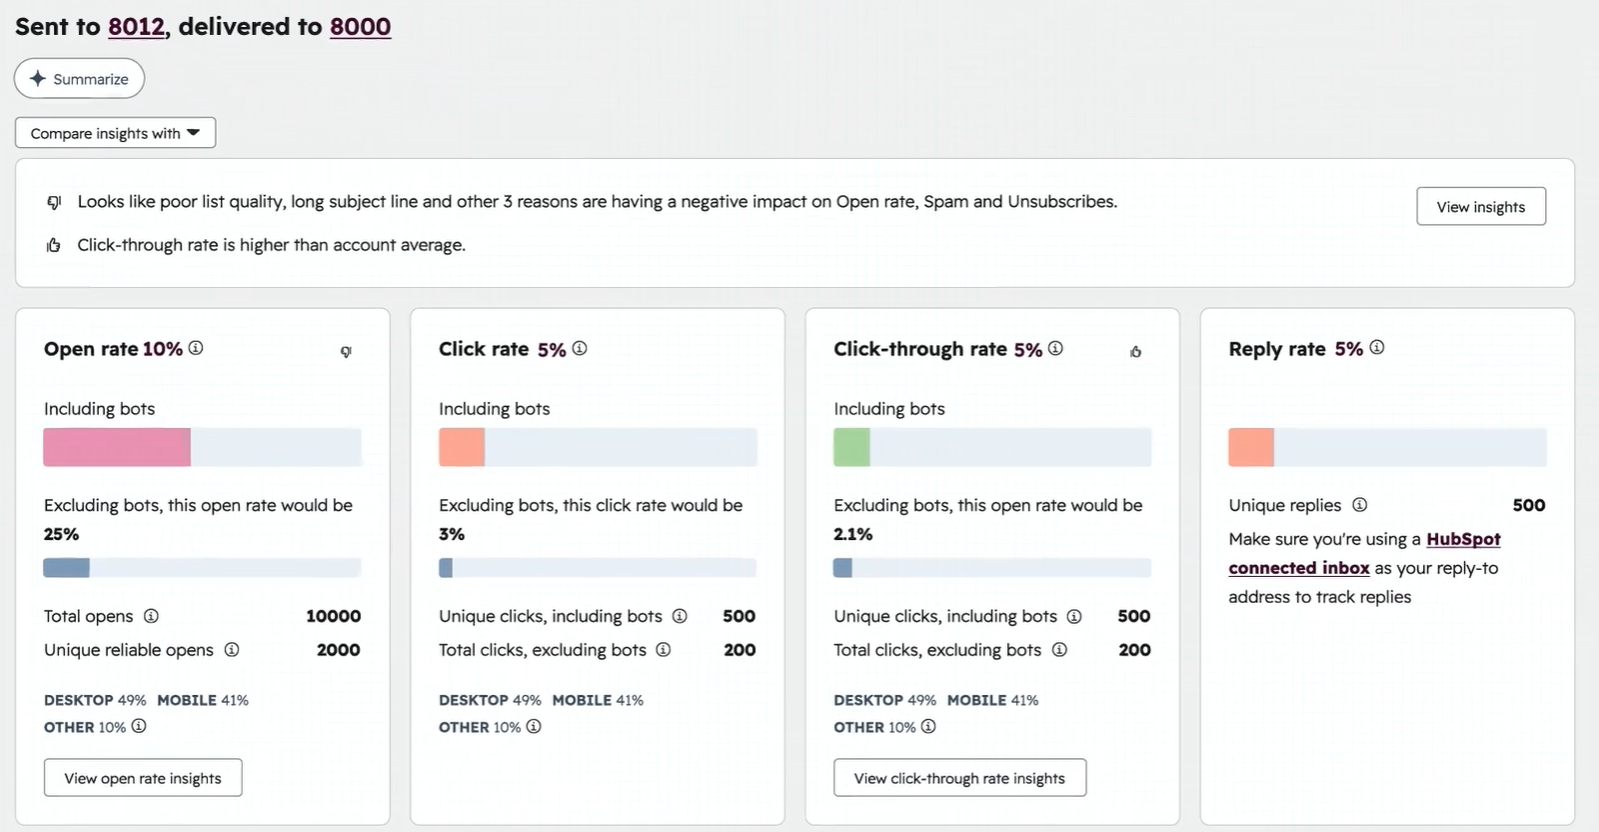Click the sparkle Summarize button
This screenshot has height=832, width=1599.
point(79,79)
